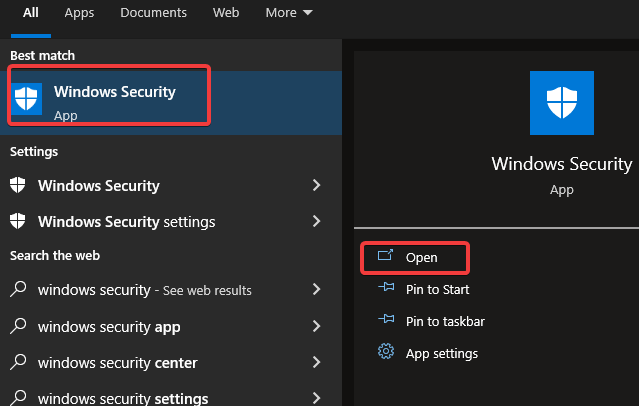Click the shield icon beside Windows Security settings
The height and width of the screenshot is (406, 639).
pyautogui.click(x=18, y=221)
